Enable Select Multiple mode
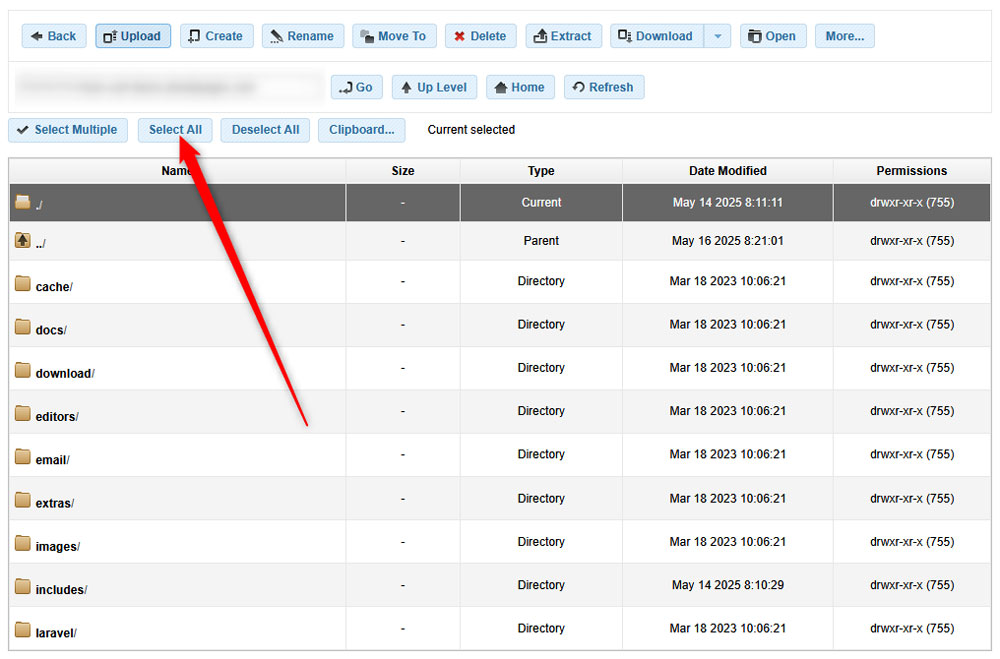 [67, 129]
